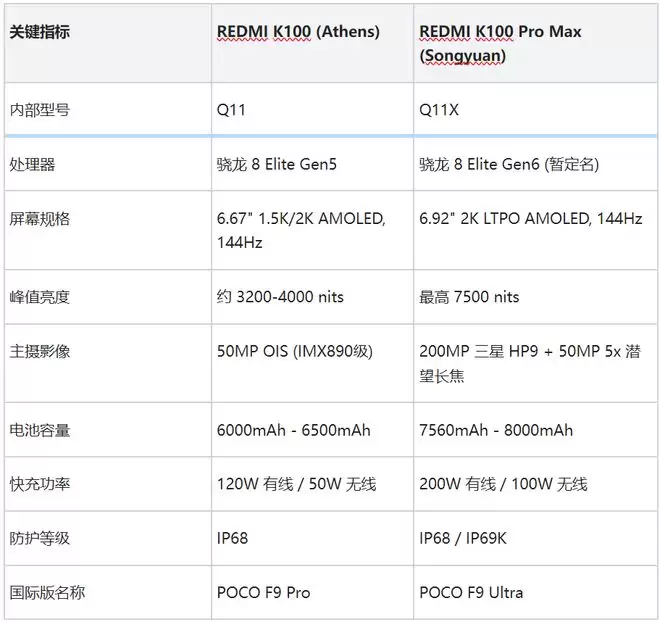Select the 屏幕规格 row label

pyautogui.click(x=39, y=218)
